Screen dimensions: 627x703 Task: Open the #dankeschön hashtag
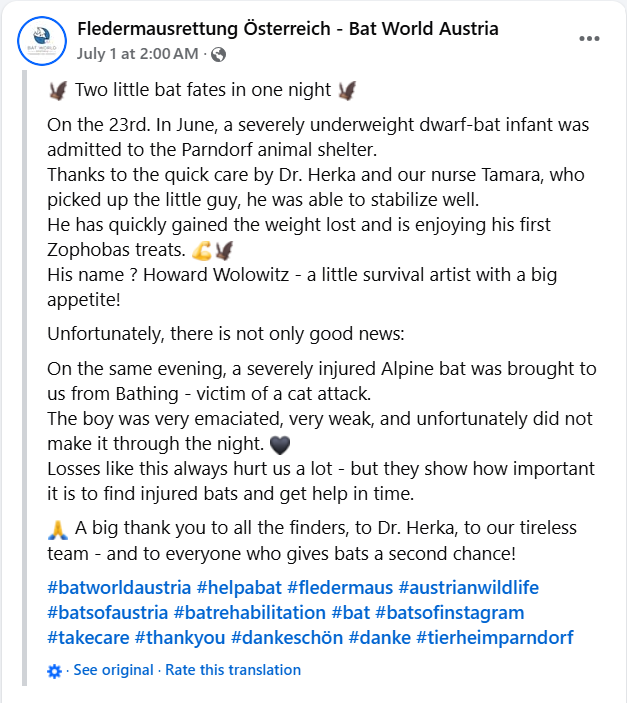287,638
